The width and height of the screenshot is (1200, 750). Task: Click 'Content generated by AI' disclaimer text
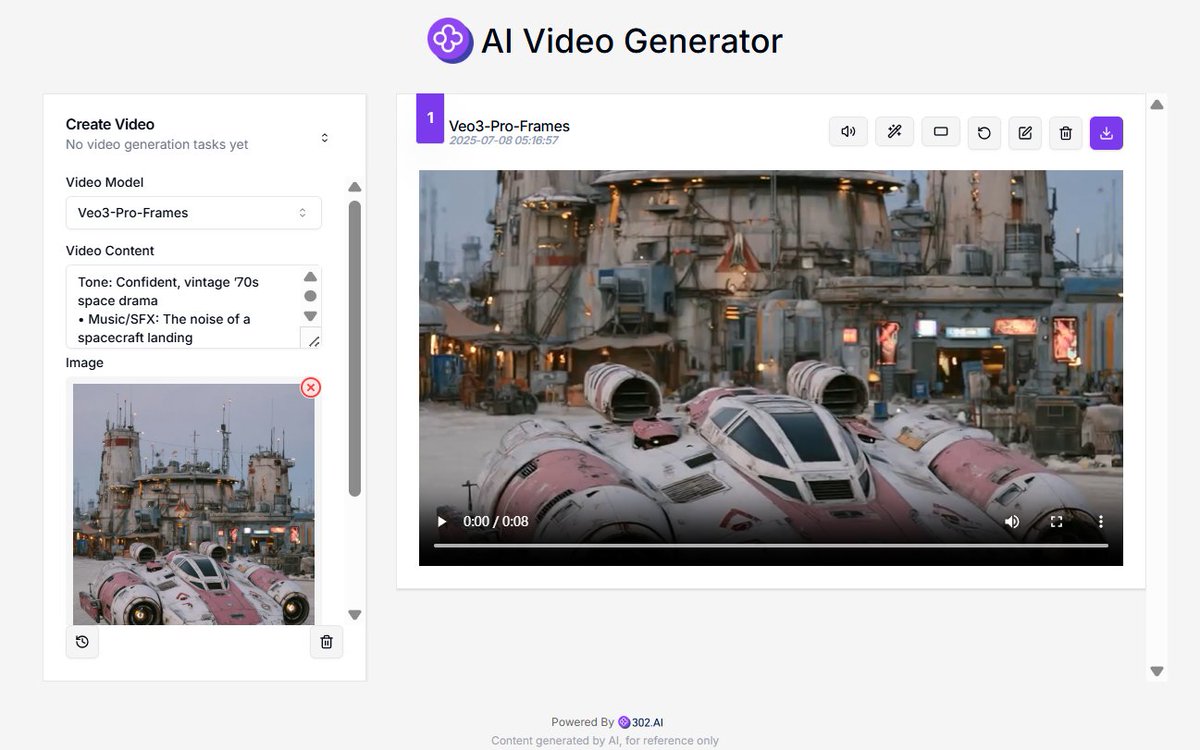(x=605, y=741)
